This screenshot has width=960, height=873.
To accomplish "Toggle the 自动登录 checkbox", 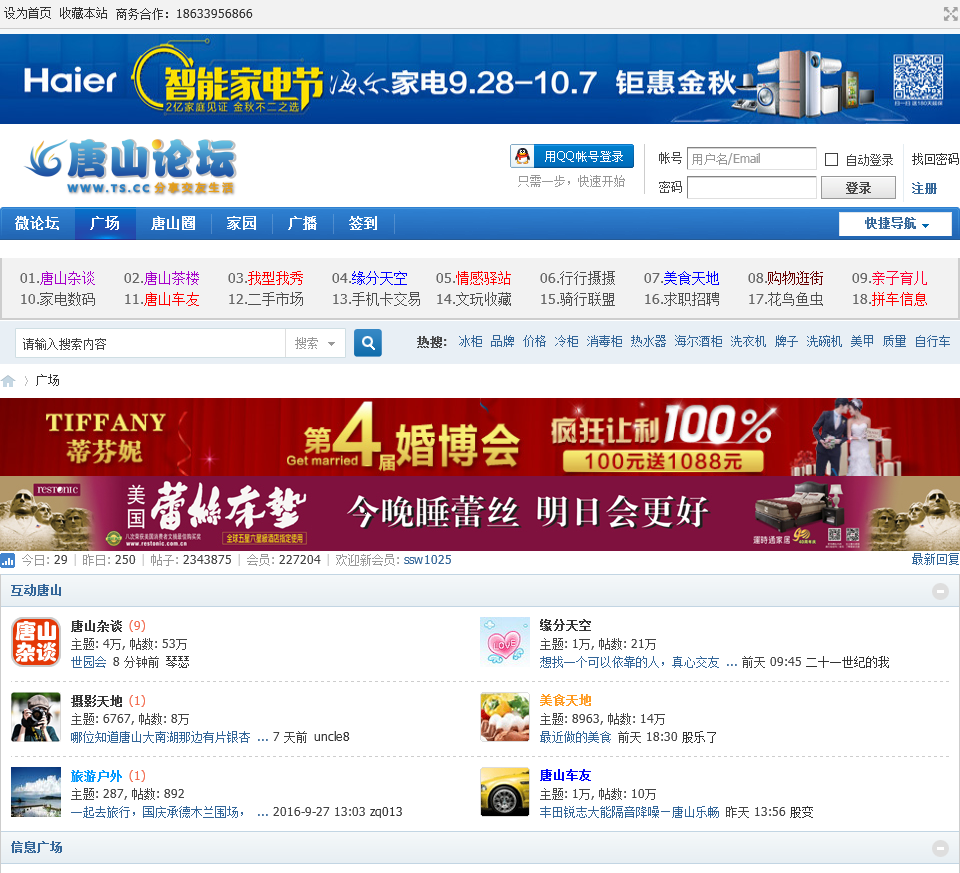I will pos(831,160).
